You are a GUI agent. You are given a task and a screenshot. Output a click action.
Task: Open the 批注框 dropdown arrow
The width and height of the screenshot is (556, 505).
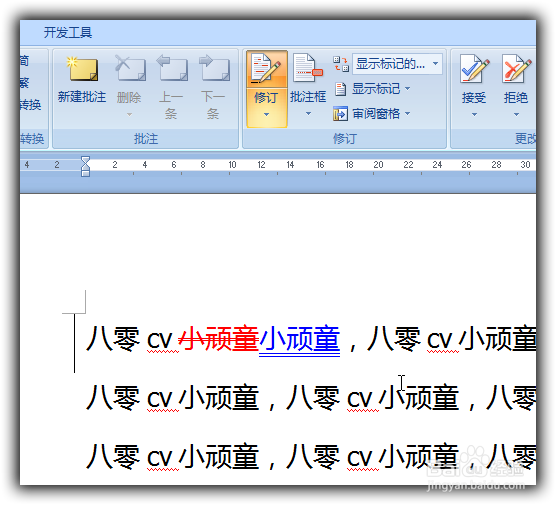pyautogui.click(x=308, y=114)
